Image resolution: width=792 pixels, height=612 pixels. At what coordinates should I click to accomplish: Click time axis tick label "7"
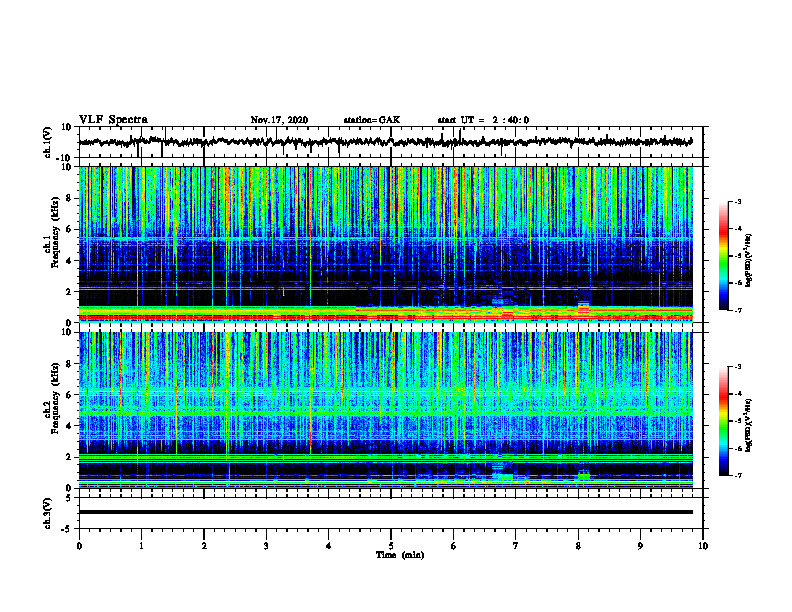516,546
